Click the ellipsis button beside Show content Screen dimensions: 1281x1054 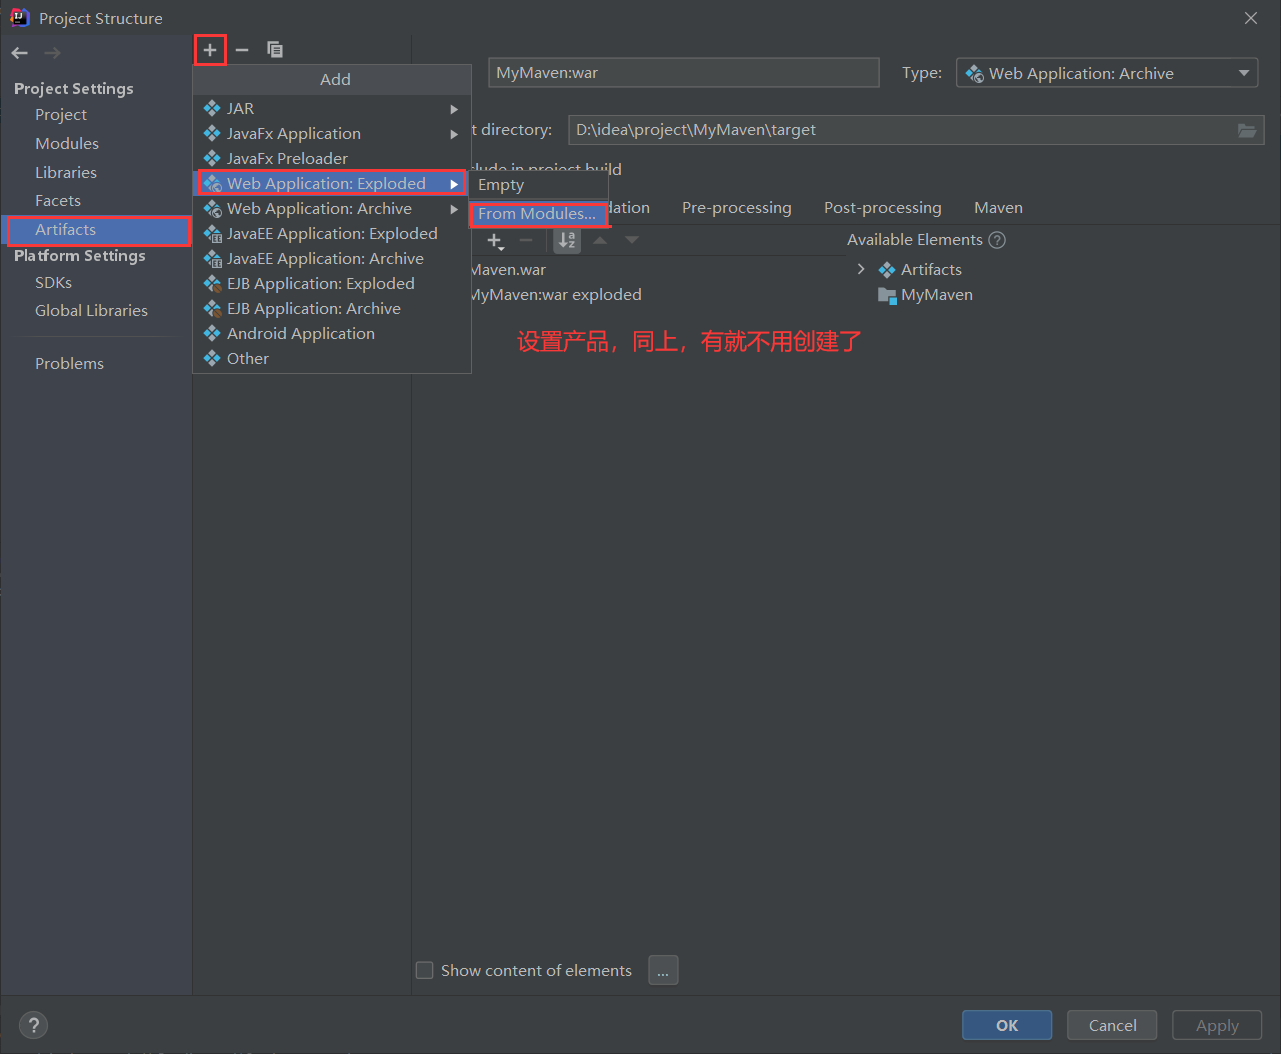click(663, 970)
